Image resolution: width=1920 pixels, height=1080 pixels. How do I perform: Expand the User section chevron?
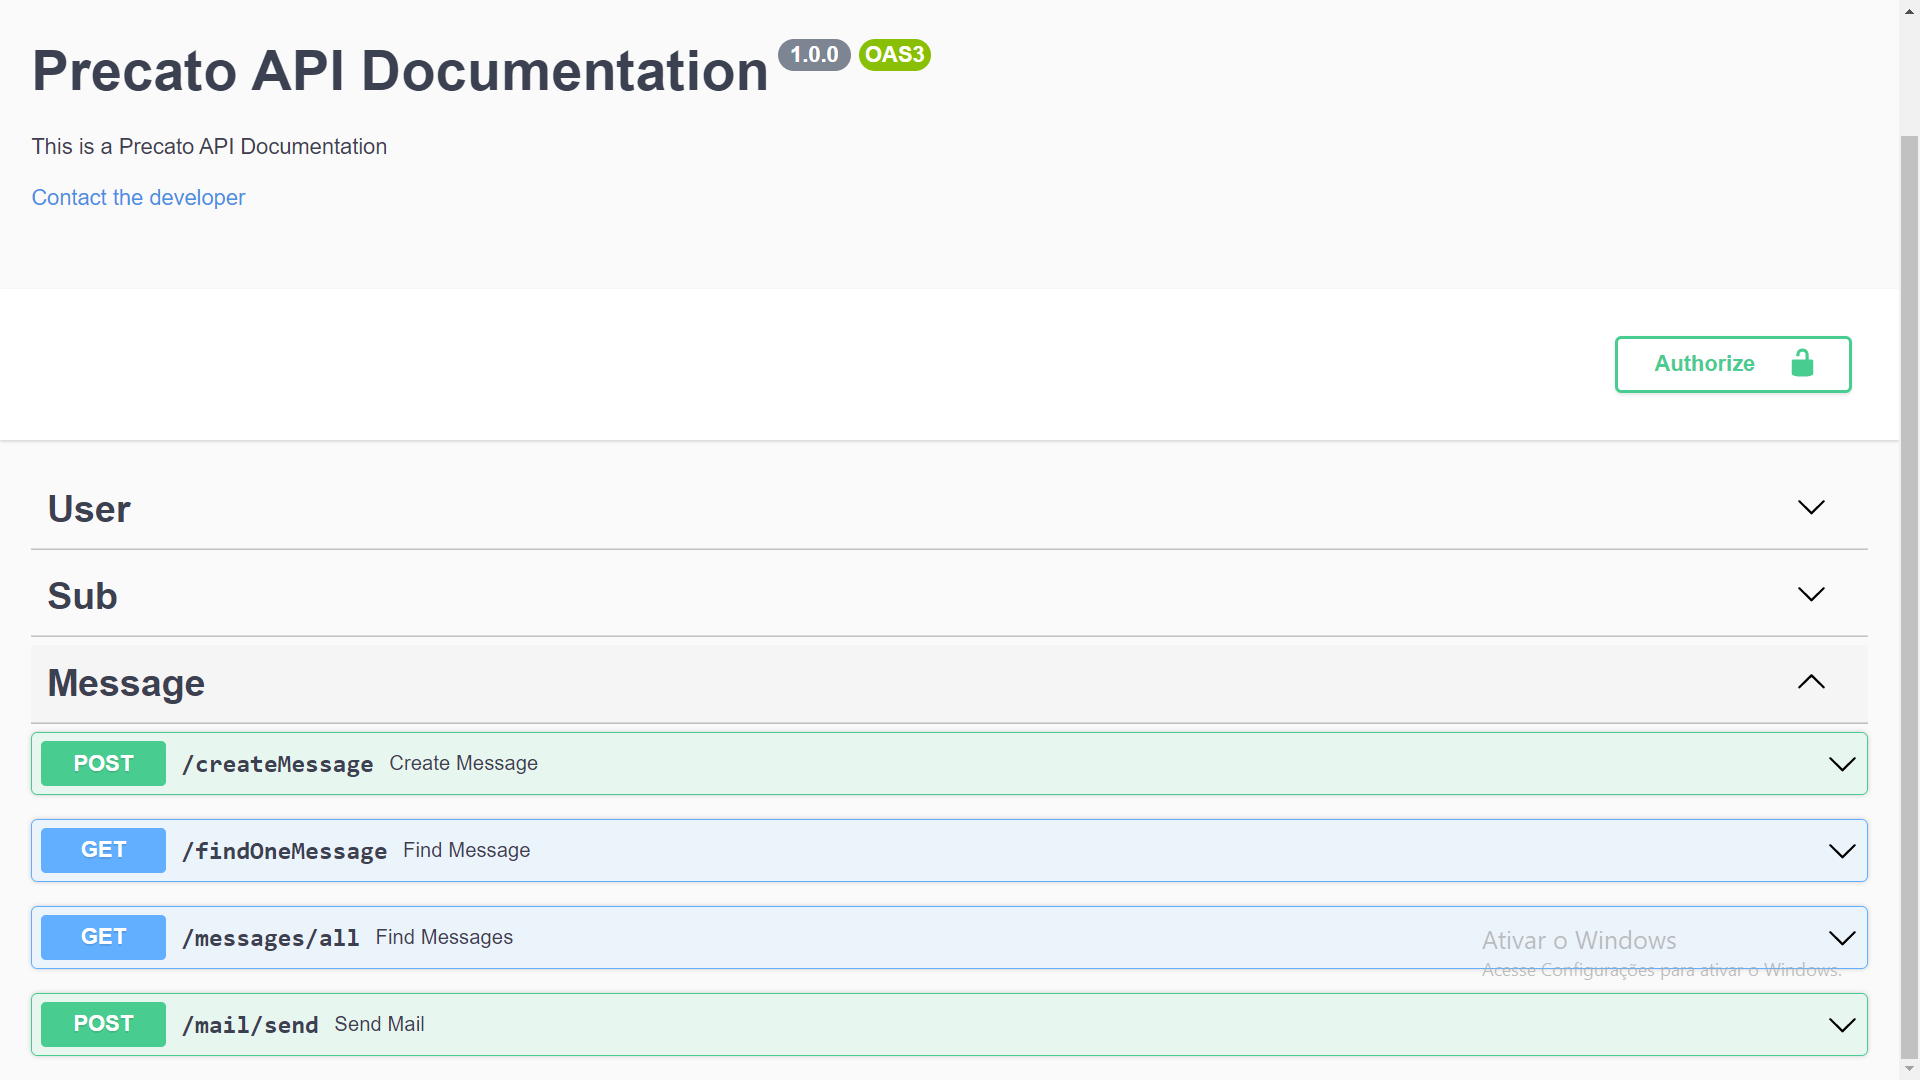pyautogui.click(x=1811, y=507)
